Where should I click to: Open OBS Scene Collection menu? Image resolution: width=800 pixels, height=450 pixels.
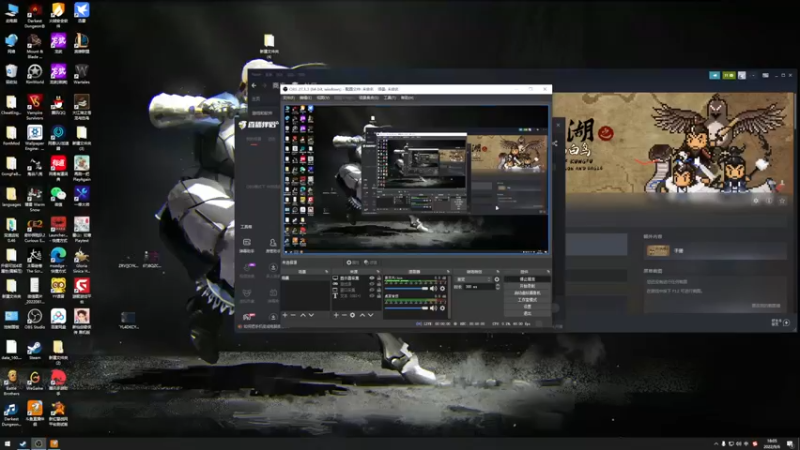tap(368, 98)
